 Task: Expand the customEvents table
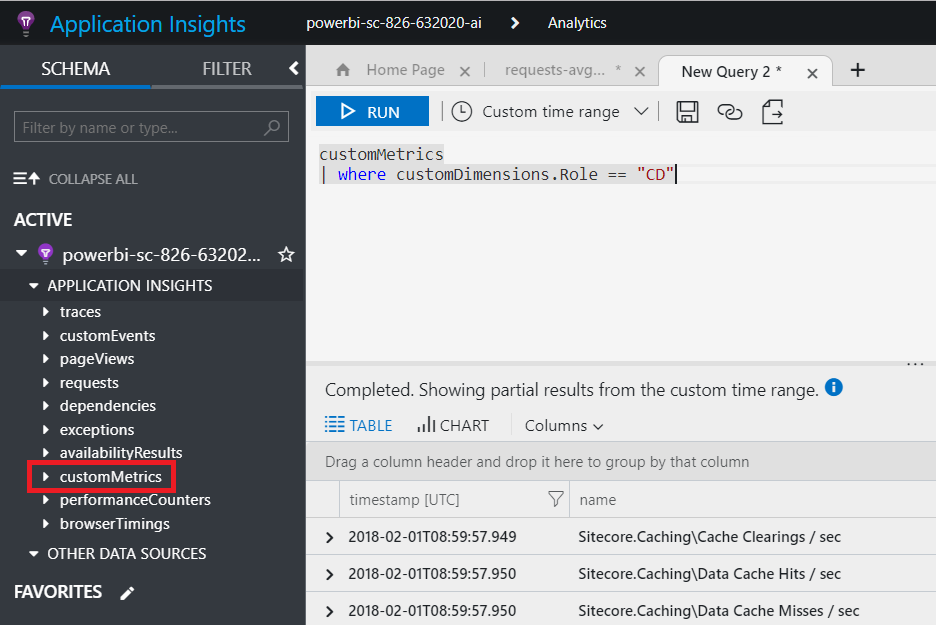pyautogui.click(x=46, y=335)
